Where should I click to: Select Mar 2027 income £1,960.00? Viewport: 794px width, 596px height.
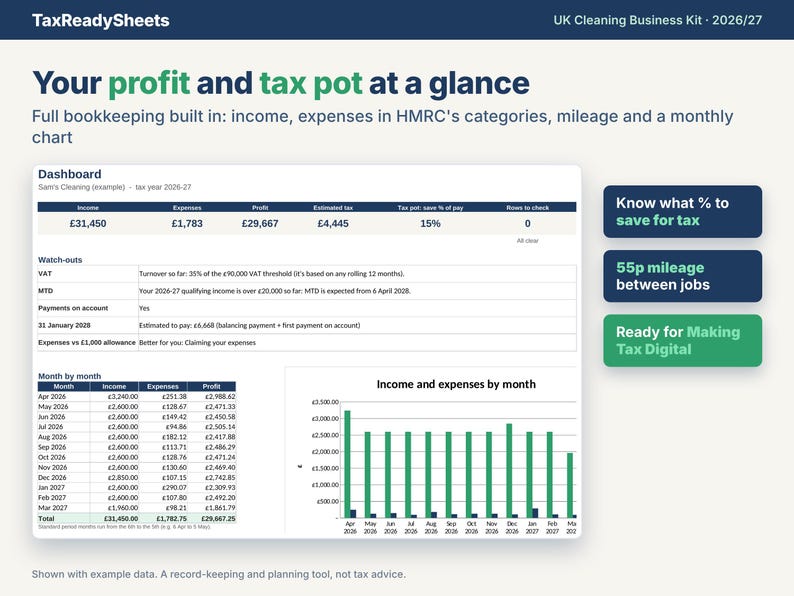[123, 508]
